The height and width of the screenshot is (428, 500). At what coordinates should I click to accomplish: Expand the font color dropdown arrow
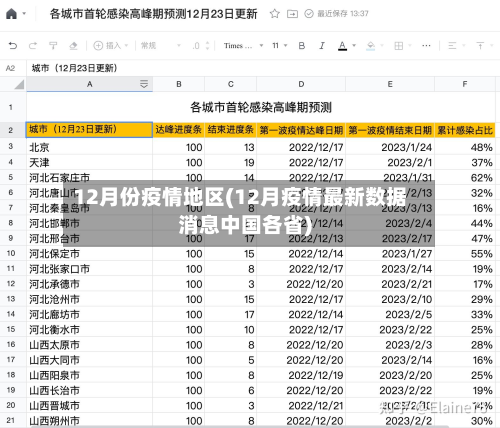354,45
